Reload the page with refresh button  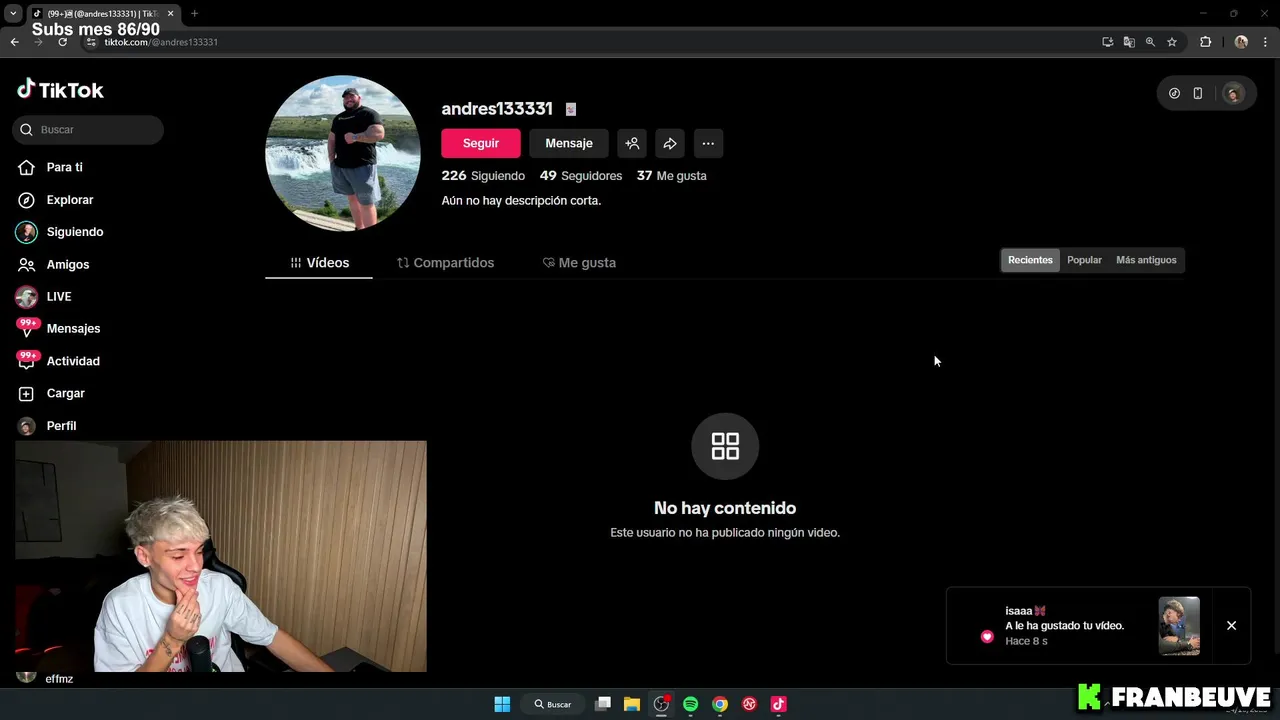coord(62,42)
